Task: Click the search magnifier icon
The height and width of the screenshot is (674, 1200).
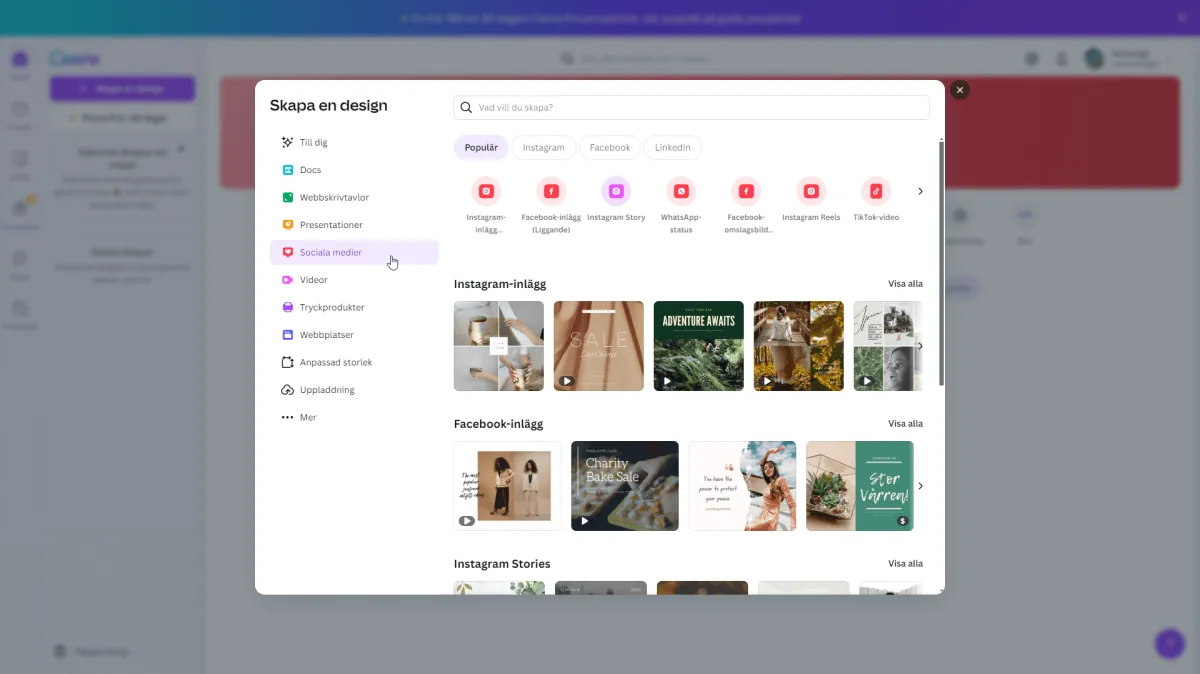Action: 467,107
